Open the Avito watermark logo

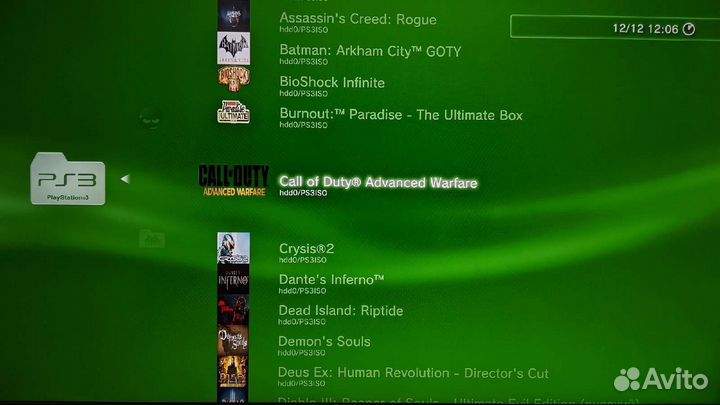tap(661, 379)
